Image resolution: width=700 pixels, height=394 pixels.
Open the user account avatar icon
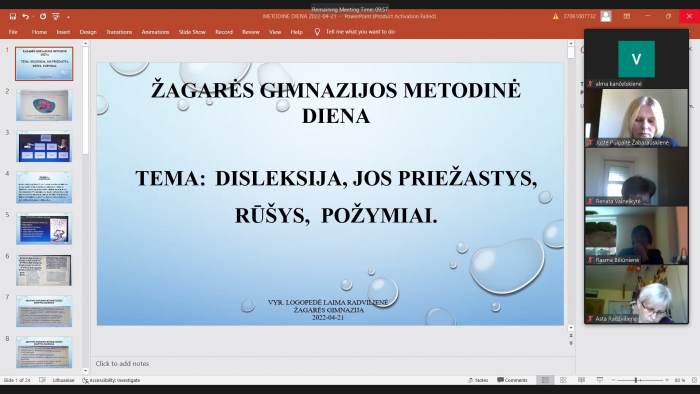[606, 17]
